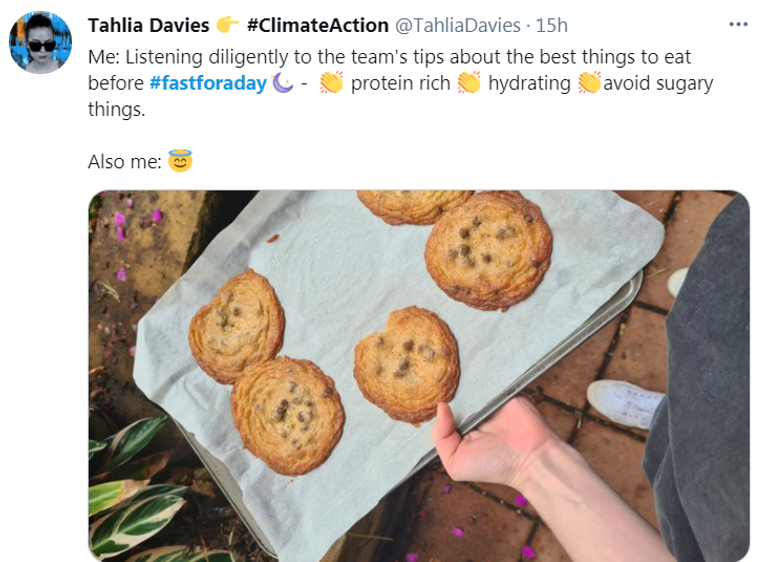Open the @TahliaDavies handle link
The image size is (768, 562).
pos(459,25)
